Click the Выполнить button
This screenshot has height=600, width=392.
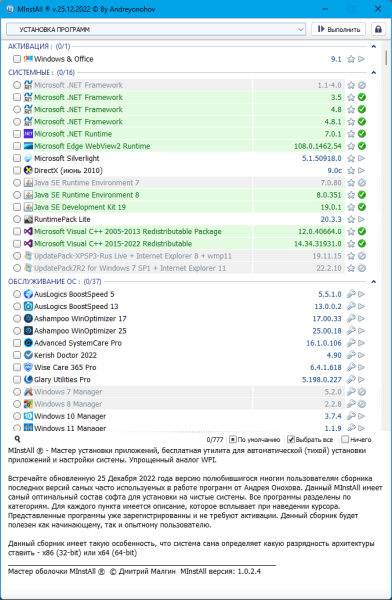(338, 29)
